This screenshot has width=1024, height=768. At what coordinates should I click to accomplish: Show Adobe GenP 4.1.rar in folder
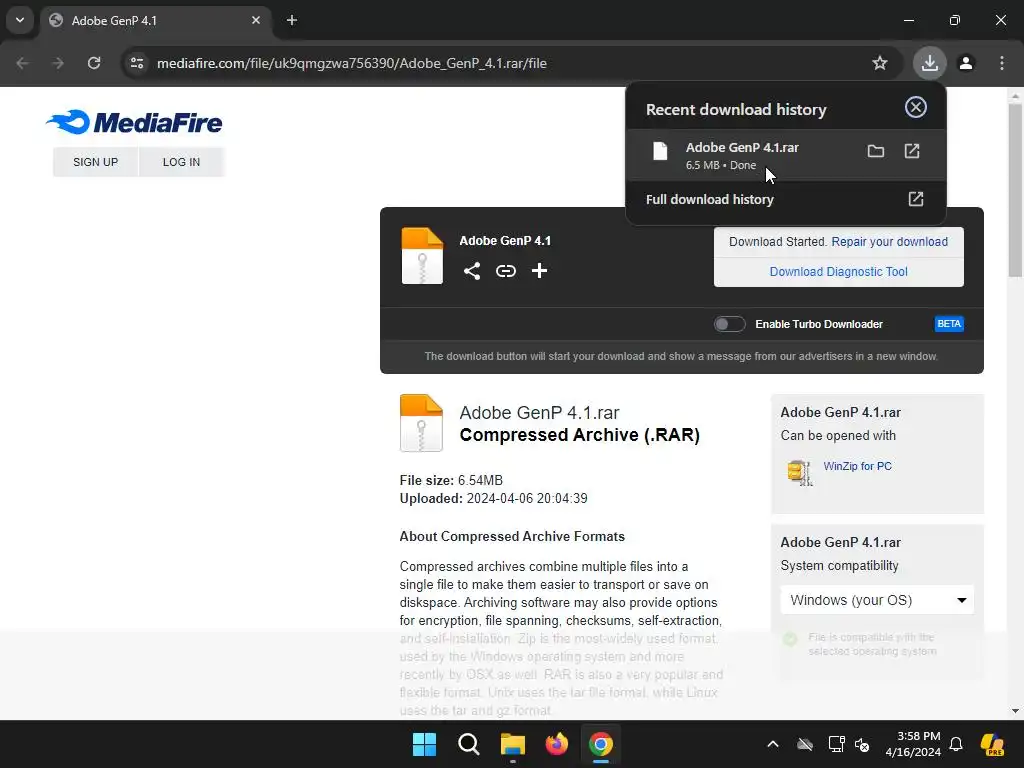[876, 152]
